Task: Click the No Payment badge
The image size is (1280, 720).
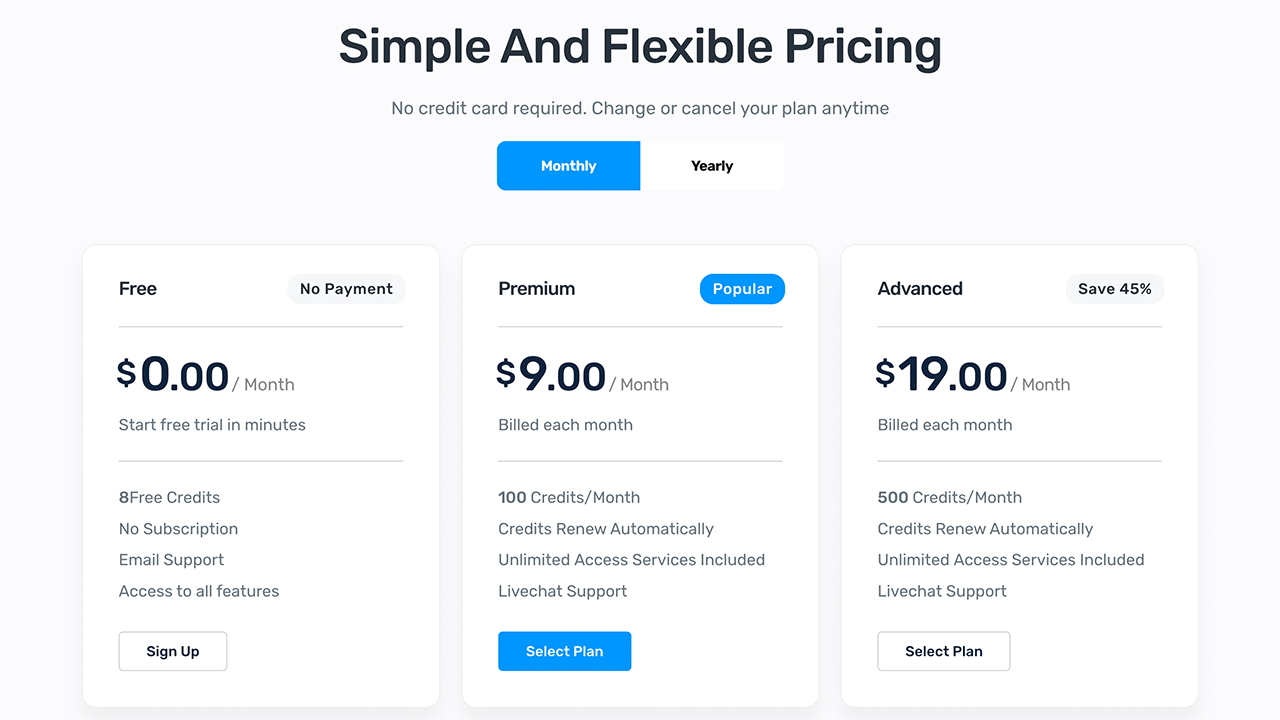Action: pyautogui.click(x=346, y=289)
